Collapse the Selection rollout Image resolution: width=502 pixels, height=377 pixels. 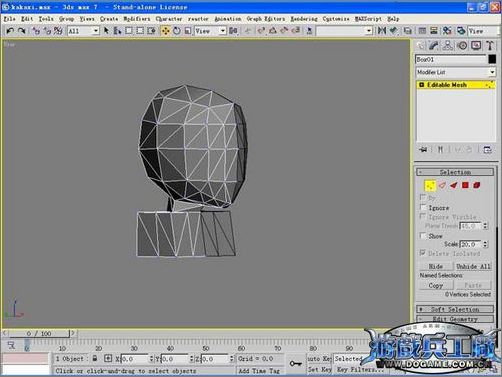coord(455,172)
